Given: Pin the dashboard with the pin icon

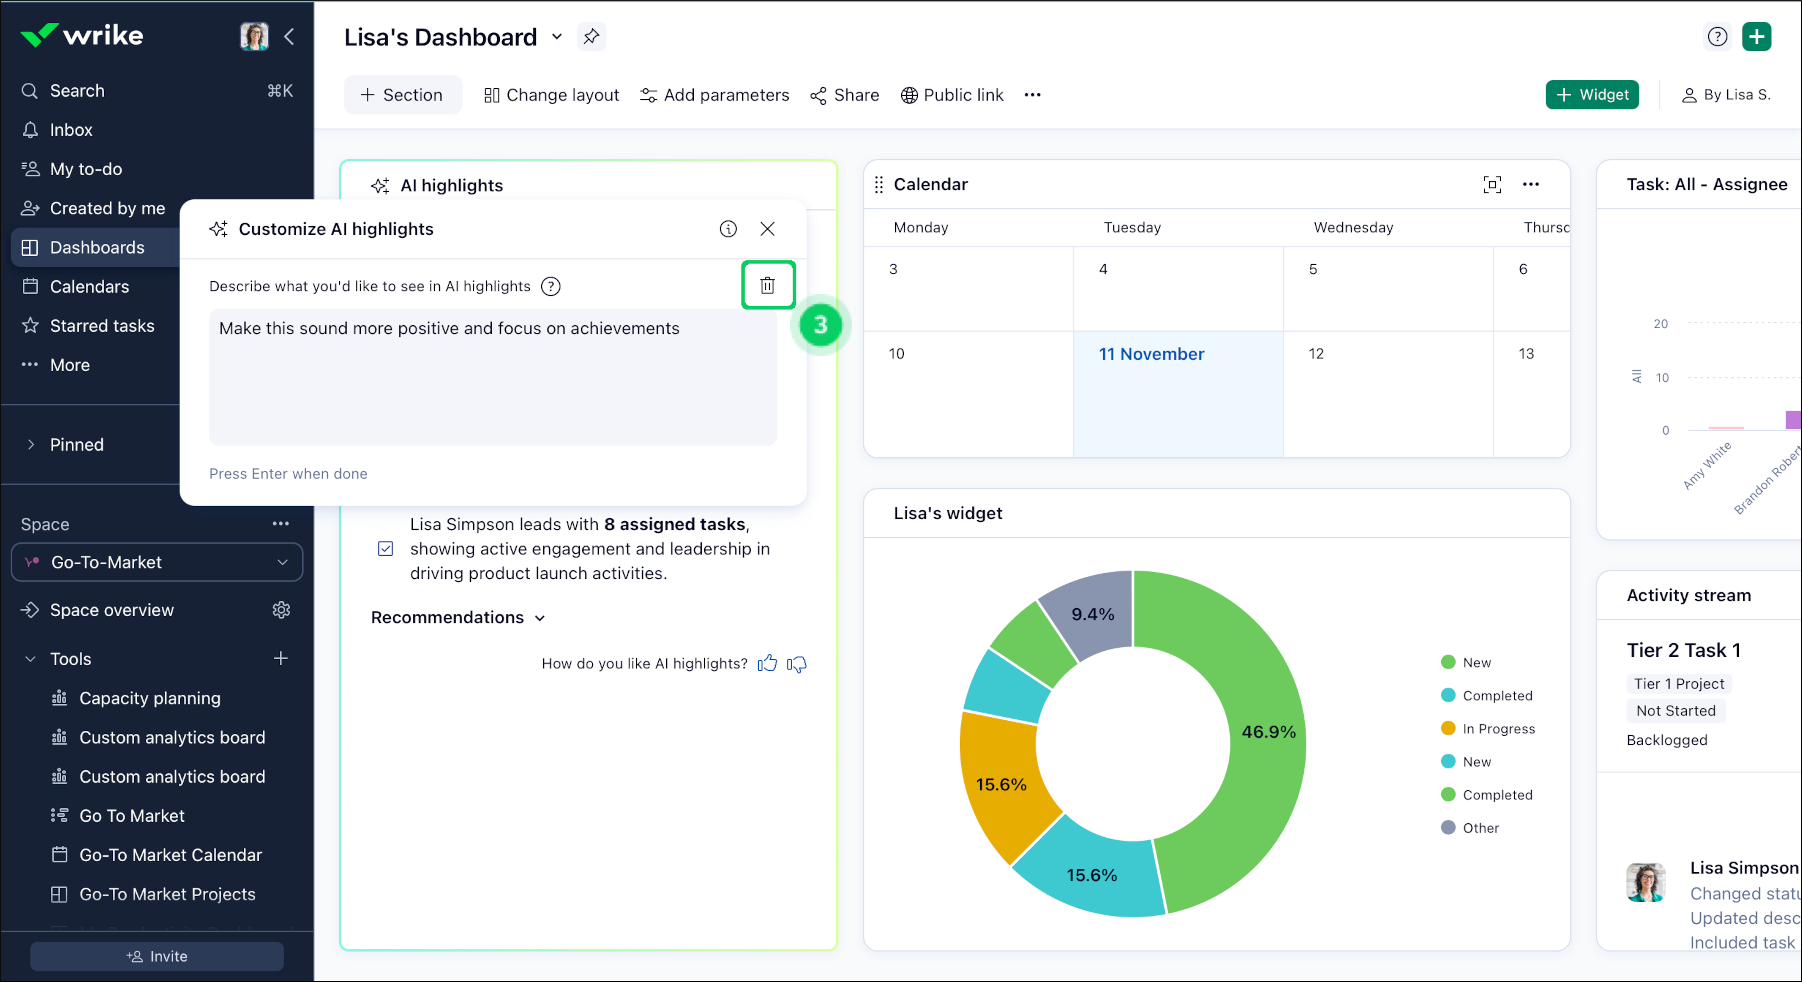Looking at the screenshot, I should pyautogui.click(x=592, y=37).
